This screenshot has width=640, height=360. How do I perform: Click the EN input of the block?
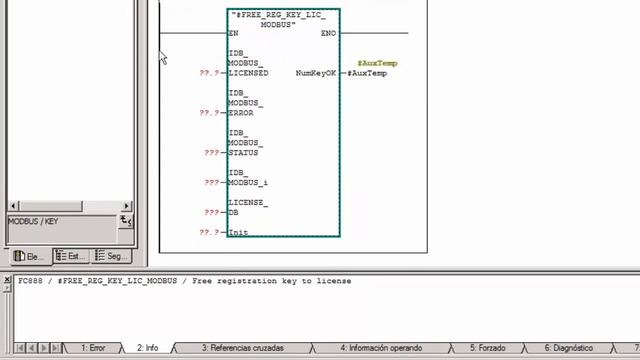coord(233,33)
